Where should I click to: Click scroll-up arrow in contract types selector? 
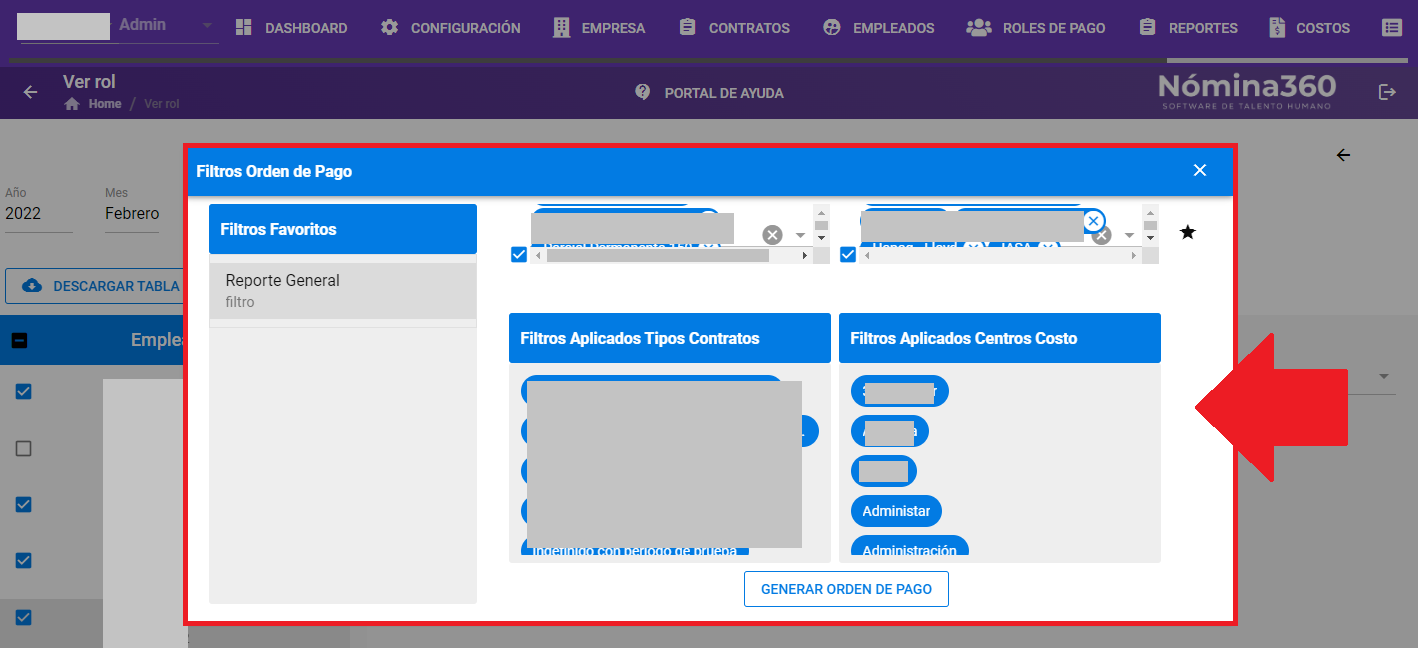click(x=821, y=213)
